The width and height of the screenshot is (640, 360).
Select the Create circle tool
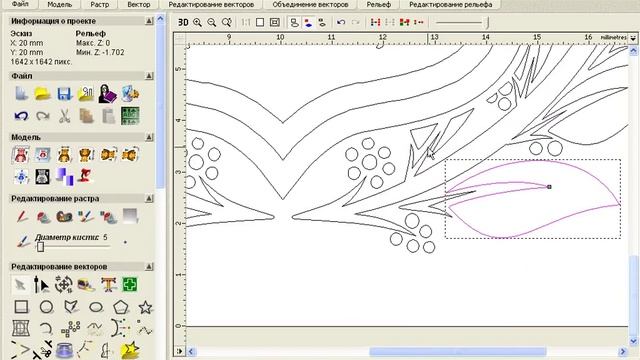click(x=46, y=307)
